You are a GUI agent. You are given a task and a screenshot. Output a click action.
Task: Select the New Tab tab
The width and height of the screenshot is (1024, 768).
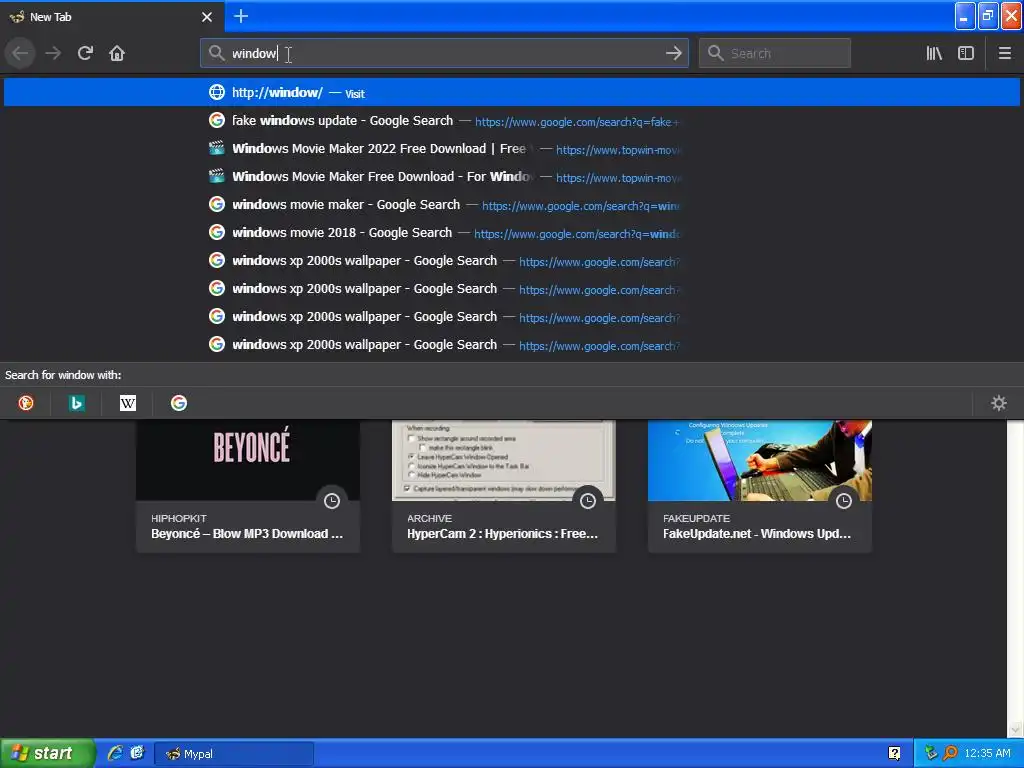112,17
